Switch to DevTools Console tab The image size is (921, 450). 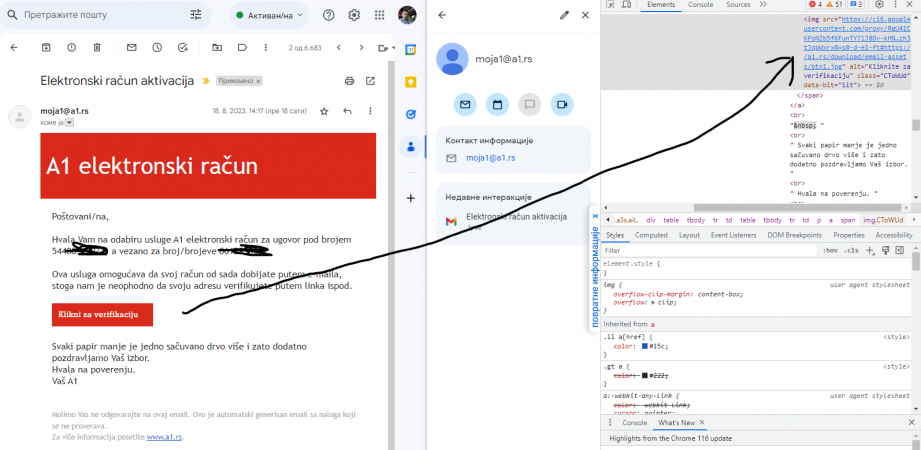tap(700, 4)
